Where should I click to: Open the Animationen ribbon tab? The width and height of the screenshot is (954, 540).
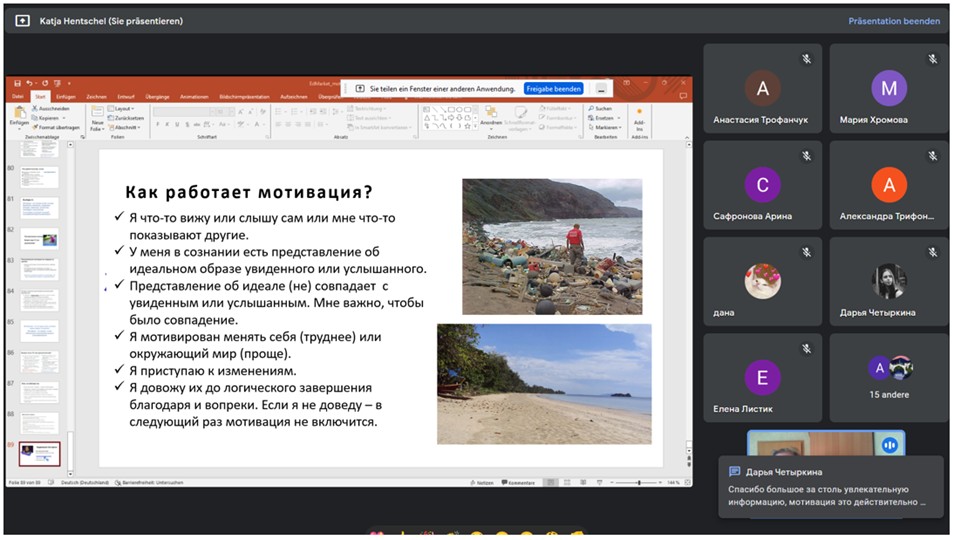[x=194, y=97]
